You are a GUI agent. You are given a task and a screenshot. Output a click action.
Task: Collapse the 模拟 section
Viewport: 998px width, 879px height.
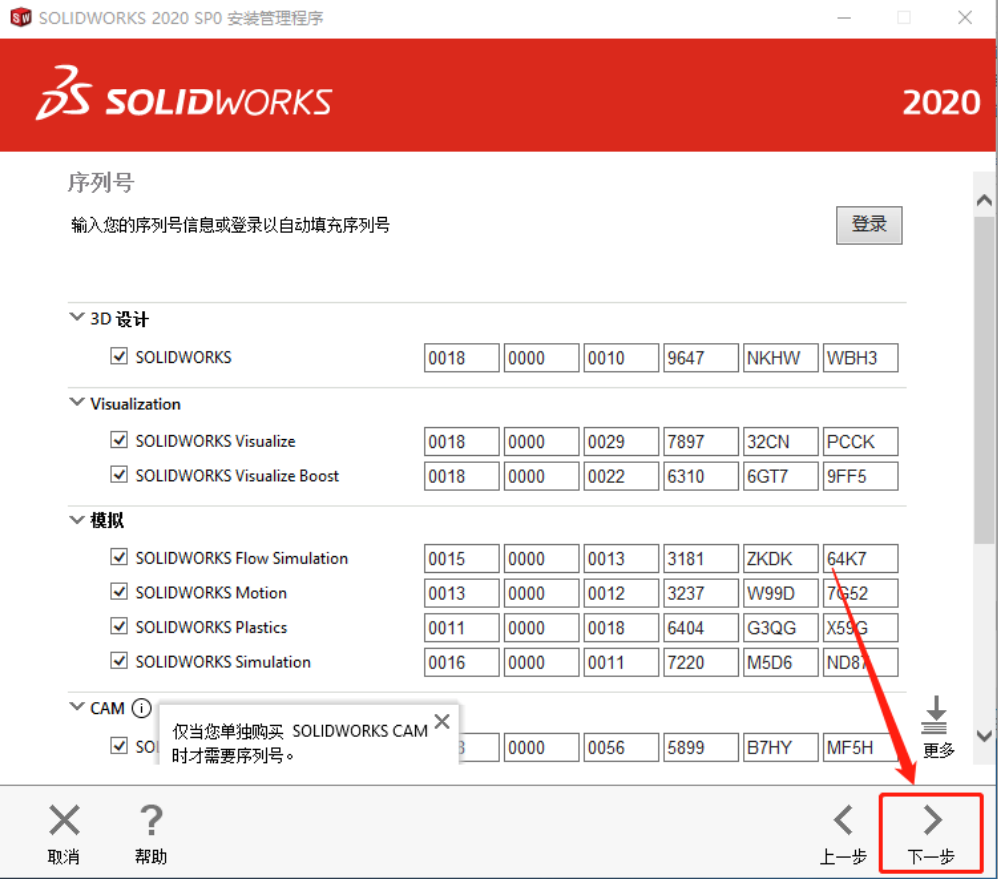(x=77, y=520)
